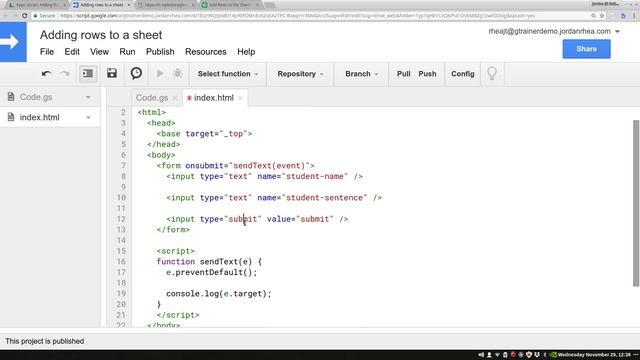Click the Config button
This screenshot has height=360, width=640.
(x=462, y=74)
